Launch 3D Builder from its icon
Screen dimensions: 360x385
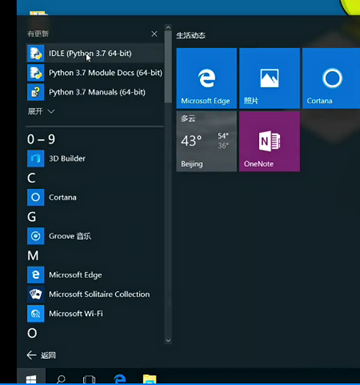point(35,158)
